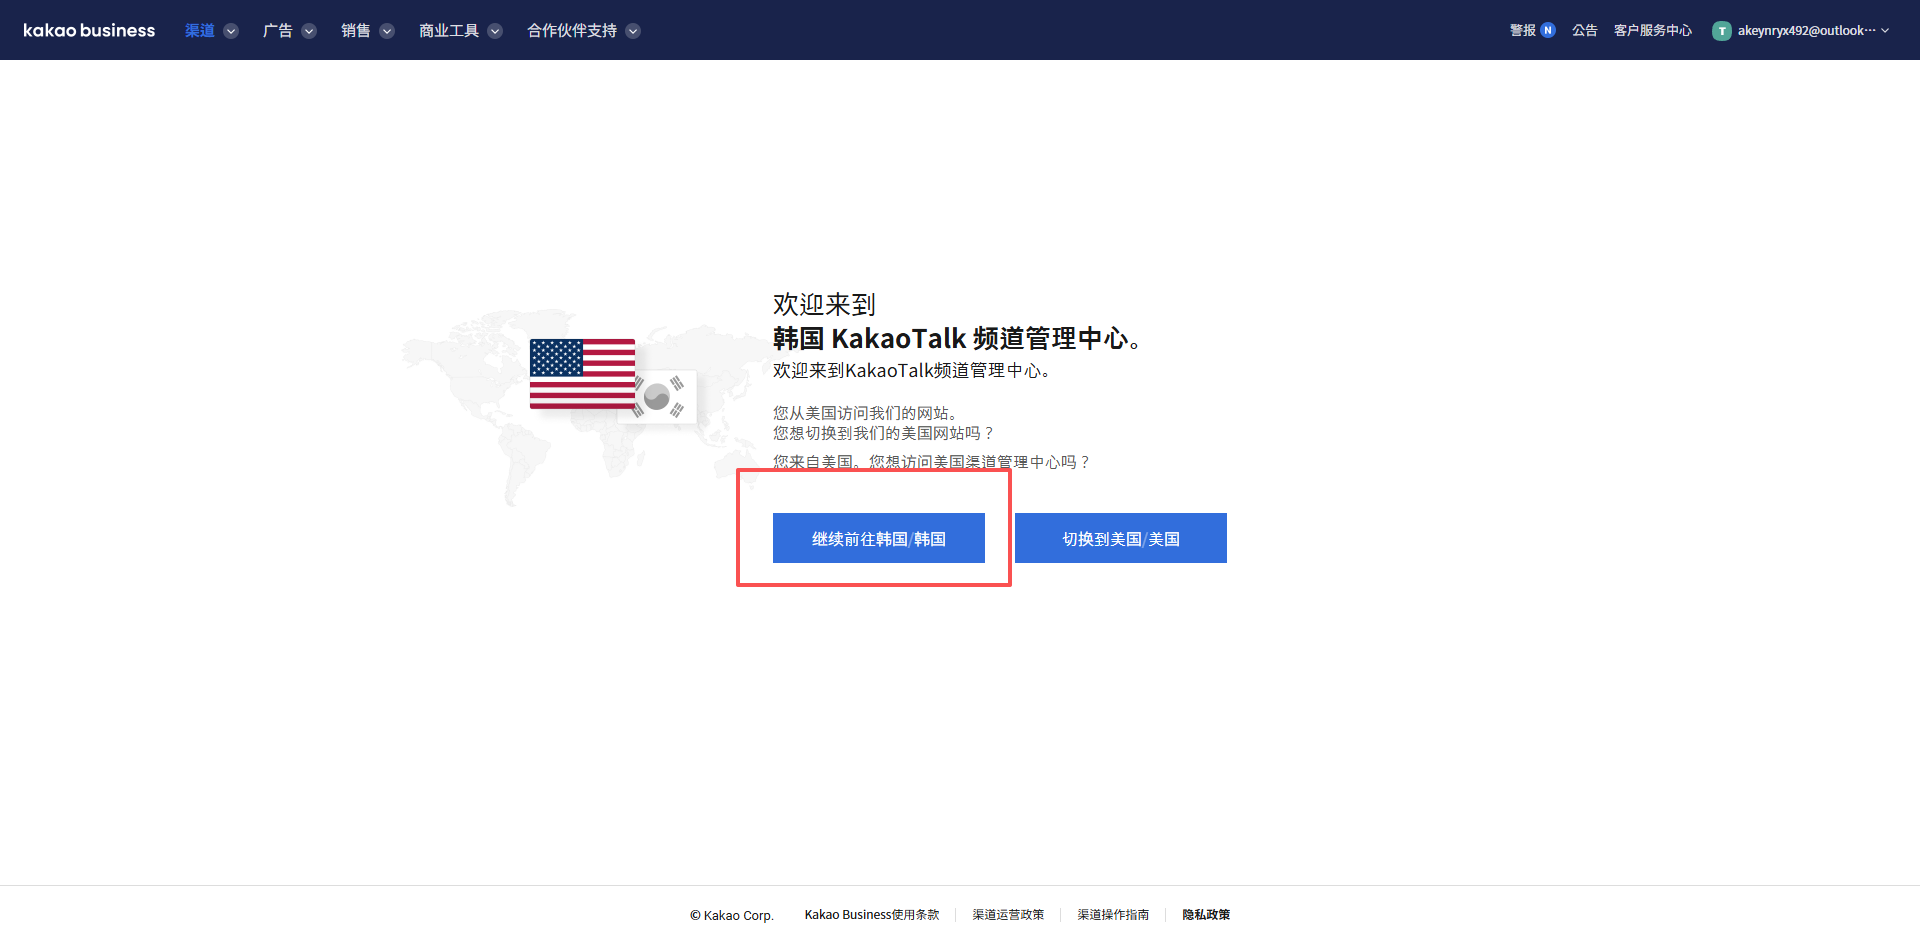Open the 合作伙伴支持 menu label
Screen dimensions: 1920x945
click(x=572, y=31)
